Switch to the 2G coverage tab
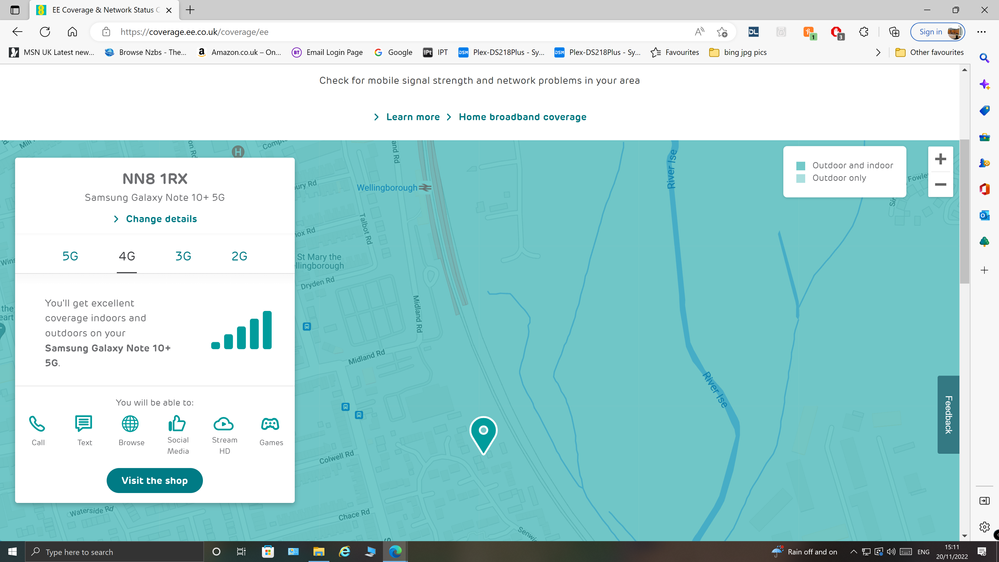The height and width of the screenshot is (562, 999). [239, 256]
